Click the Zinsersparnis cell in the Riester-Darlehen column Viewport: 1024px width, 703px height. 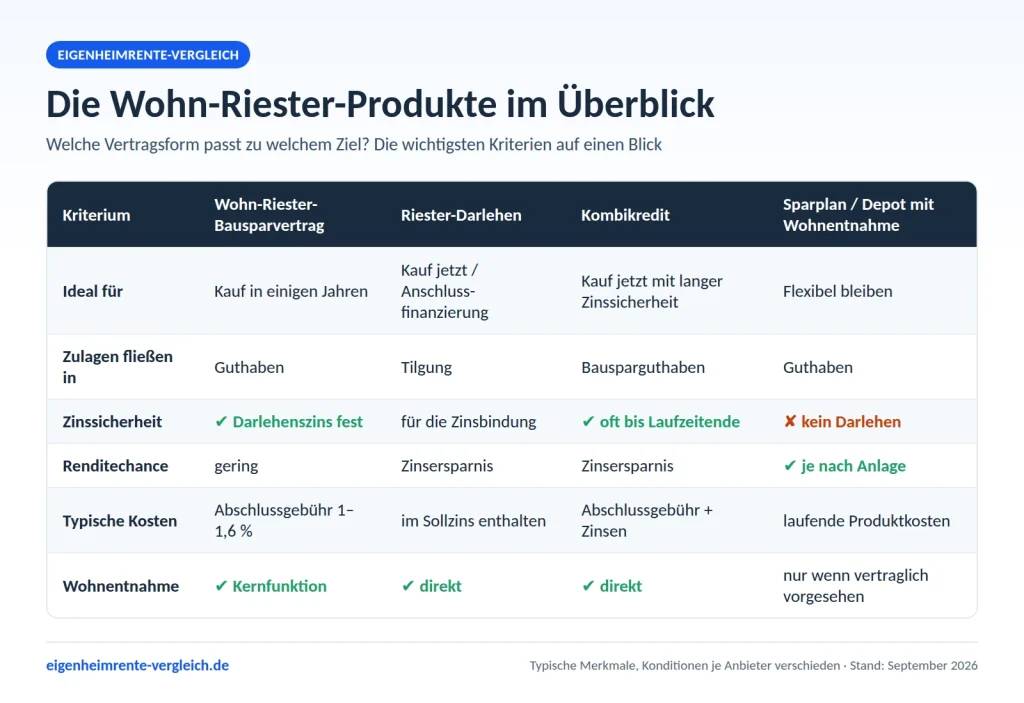point(447,466)
